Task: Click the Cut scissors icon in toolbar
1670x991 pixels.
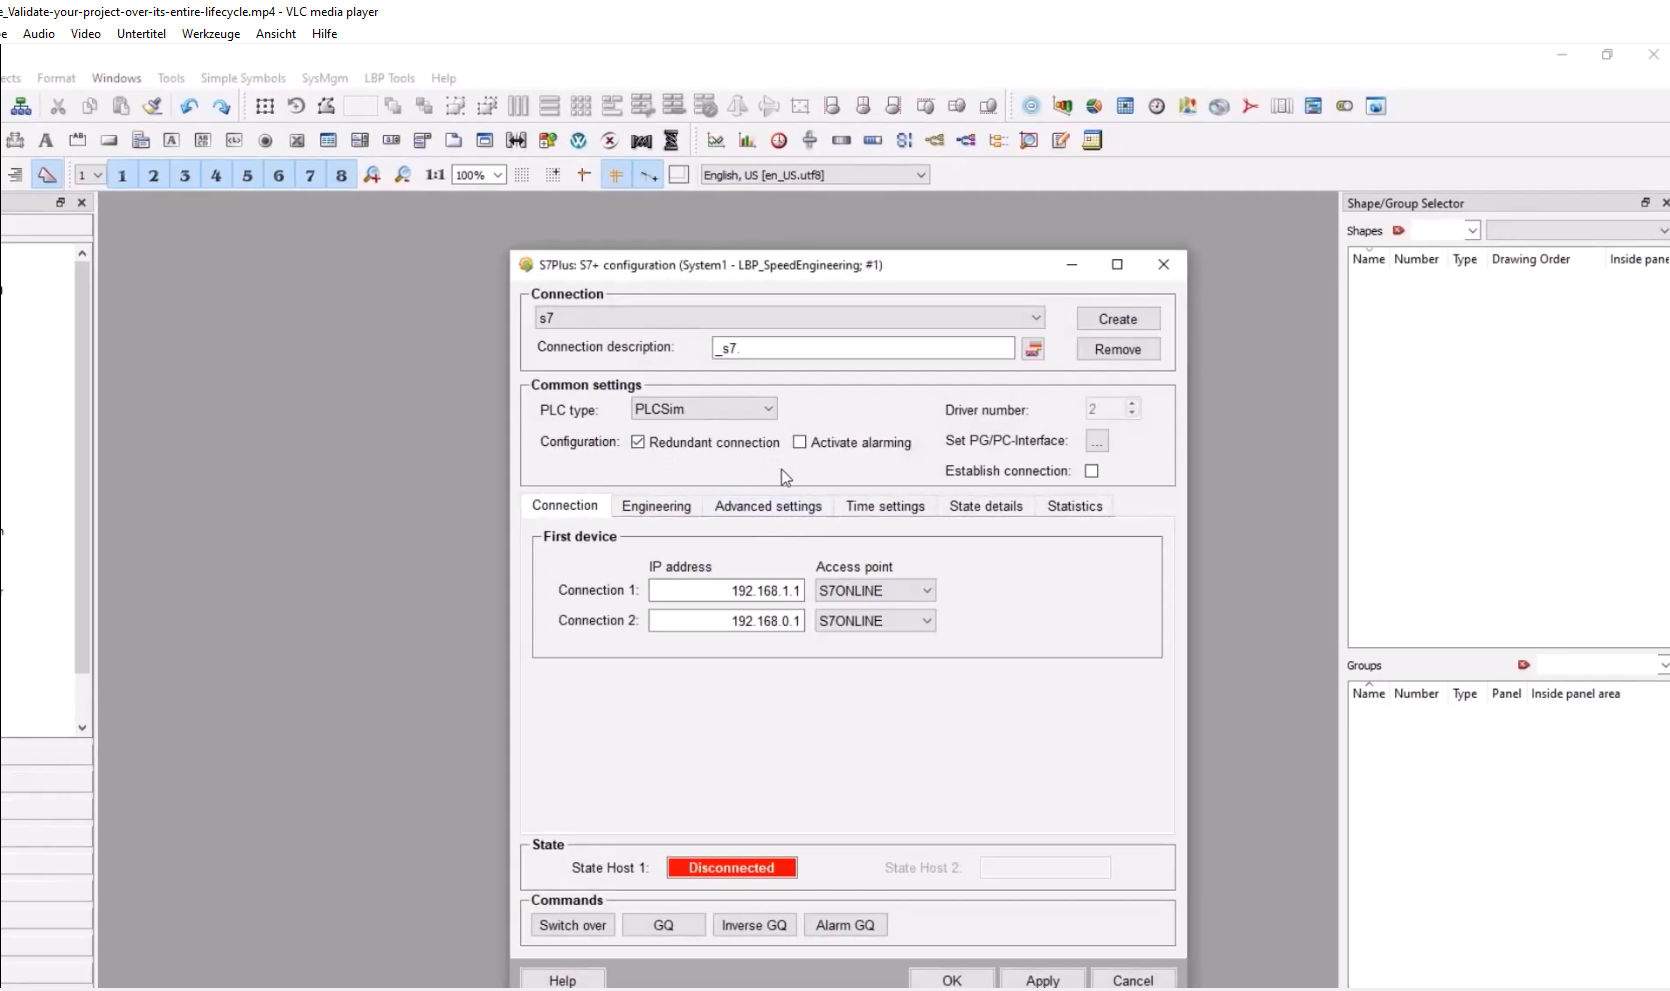Action: tap(58, 106)
